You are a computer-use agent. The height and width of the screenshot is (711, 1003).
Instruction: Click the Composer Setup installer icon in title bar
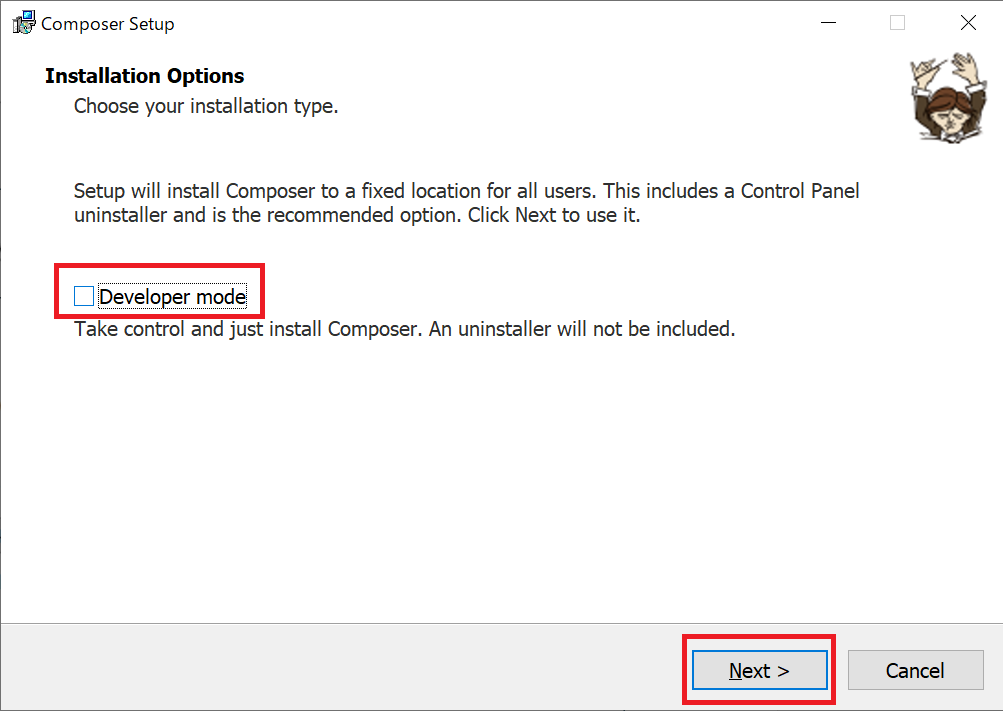coord(24,23)
